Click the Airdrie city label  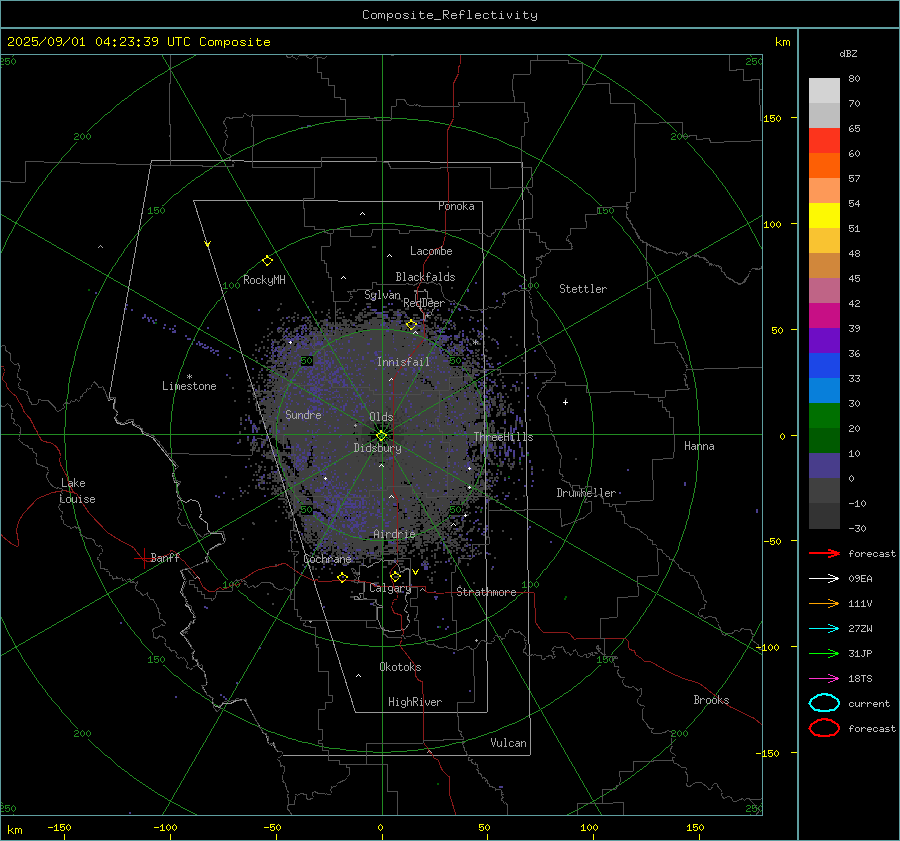(394, 534)
